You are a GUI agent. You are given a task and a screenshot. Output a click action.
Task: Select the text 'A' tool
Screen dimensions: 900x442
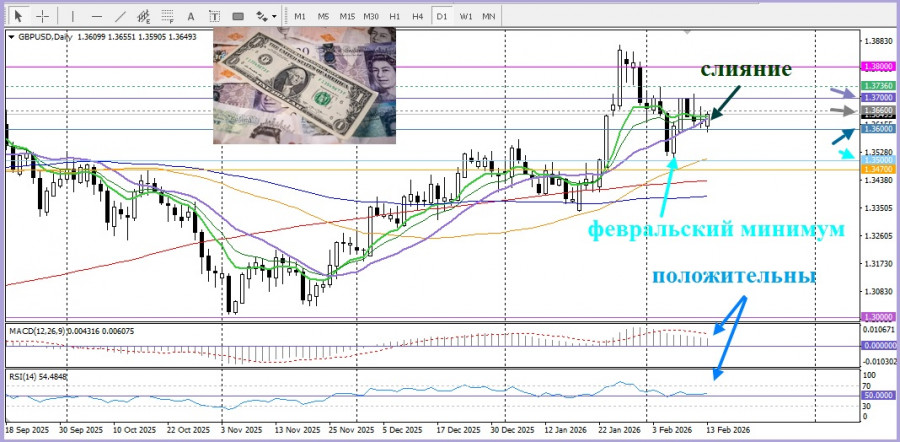coord(191,16)
